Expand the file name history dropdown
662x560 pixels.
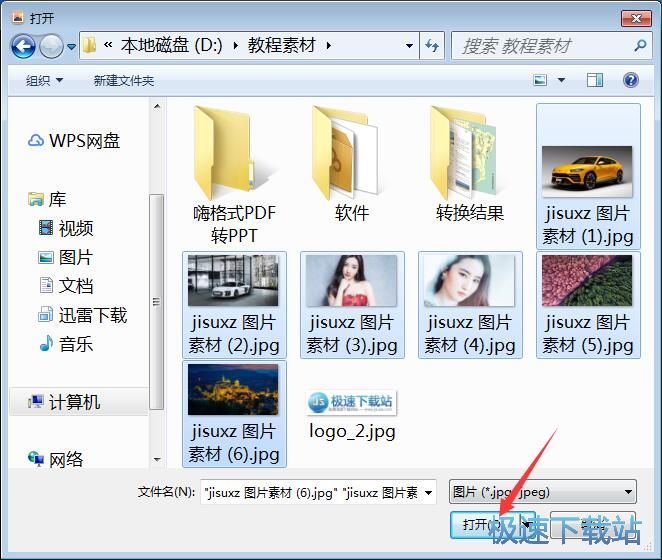428,492
